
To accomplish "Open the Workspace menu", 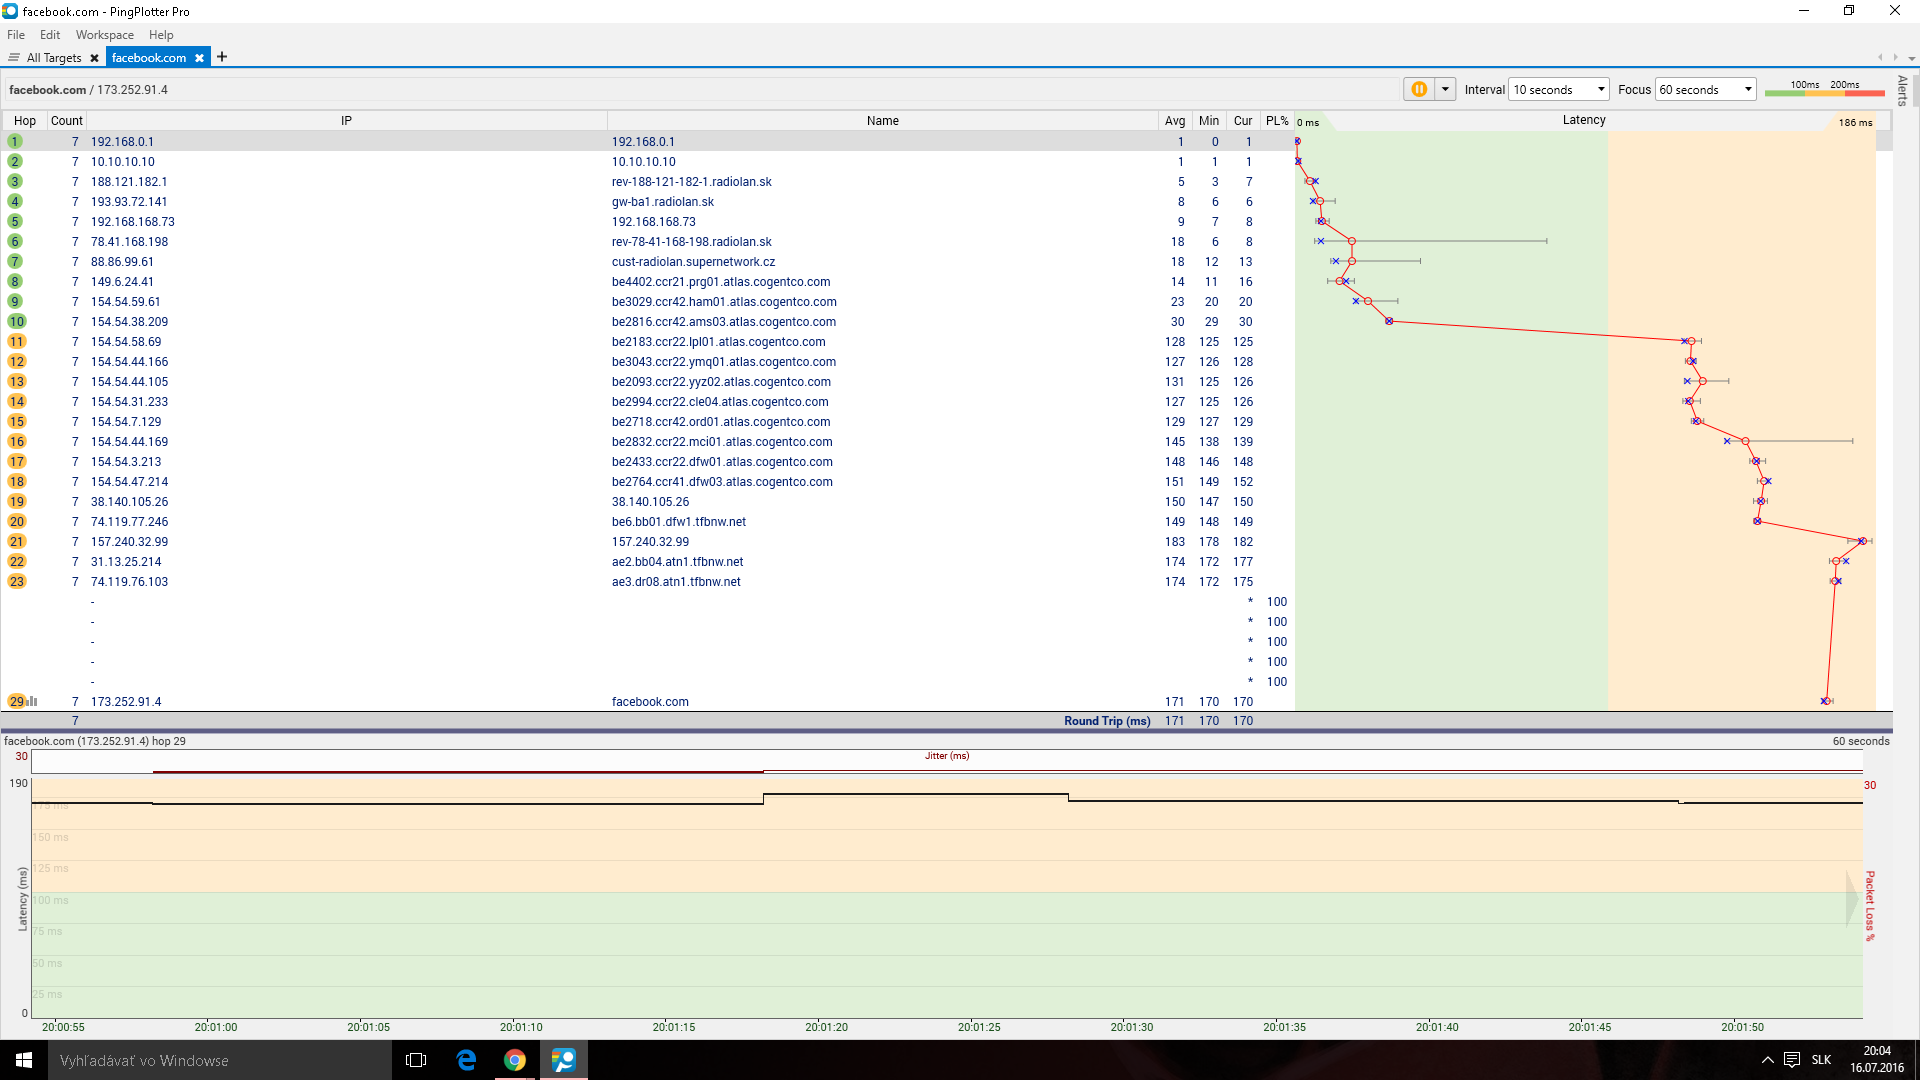I will click(104, 35).
